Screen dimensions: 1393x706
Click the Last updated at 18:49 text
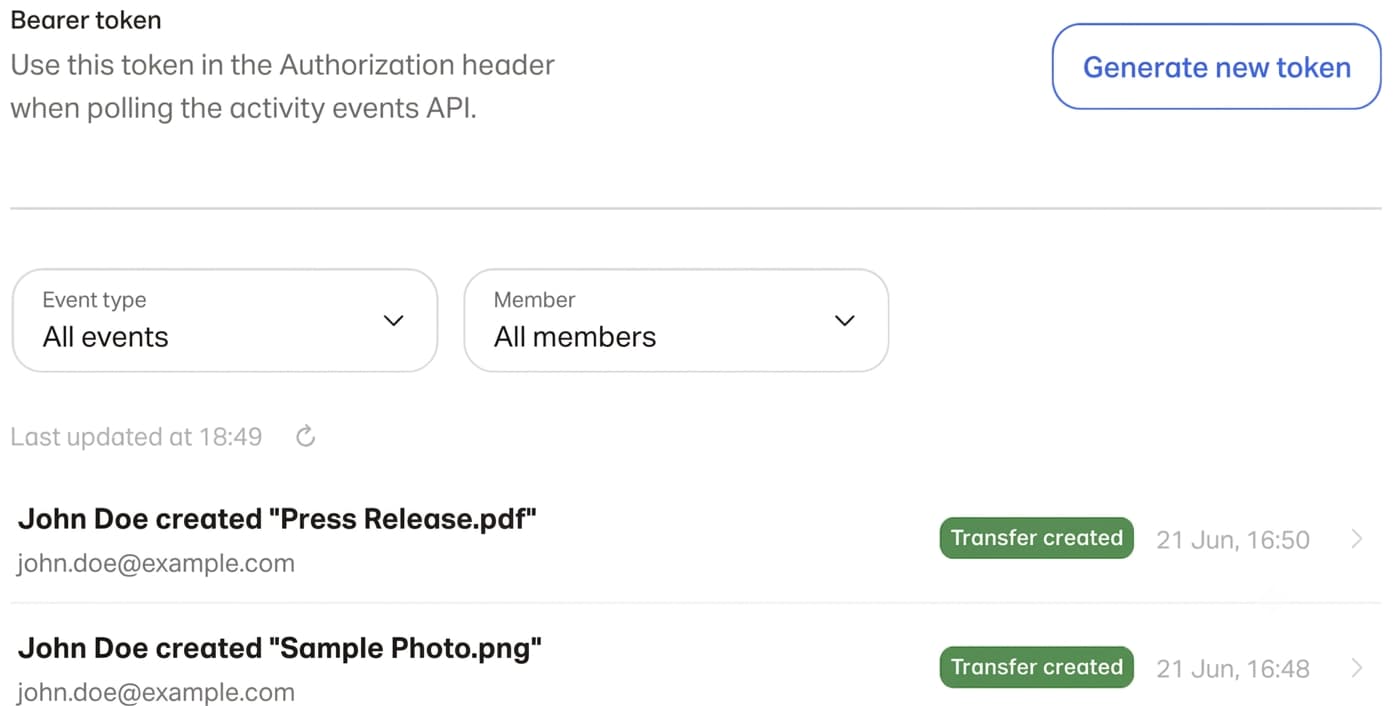pos(136,437)
